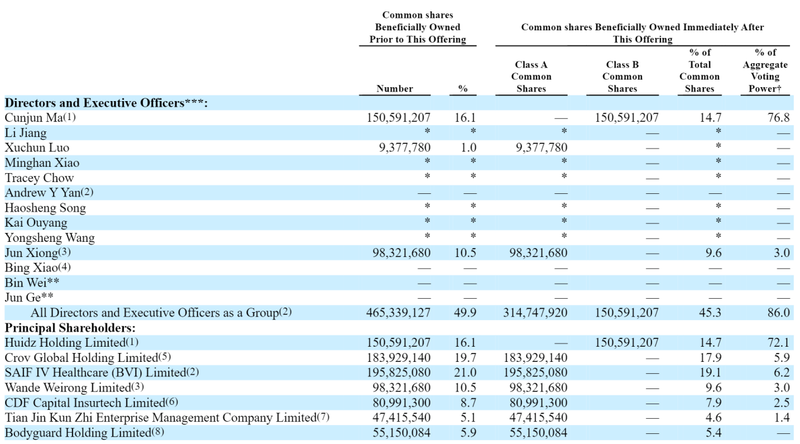
Task: Select the 4.6 total percentage for Tian Jin
Action: (713, 417)
